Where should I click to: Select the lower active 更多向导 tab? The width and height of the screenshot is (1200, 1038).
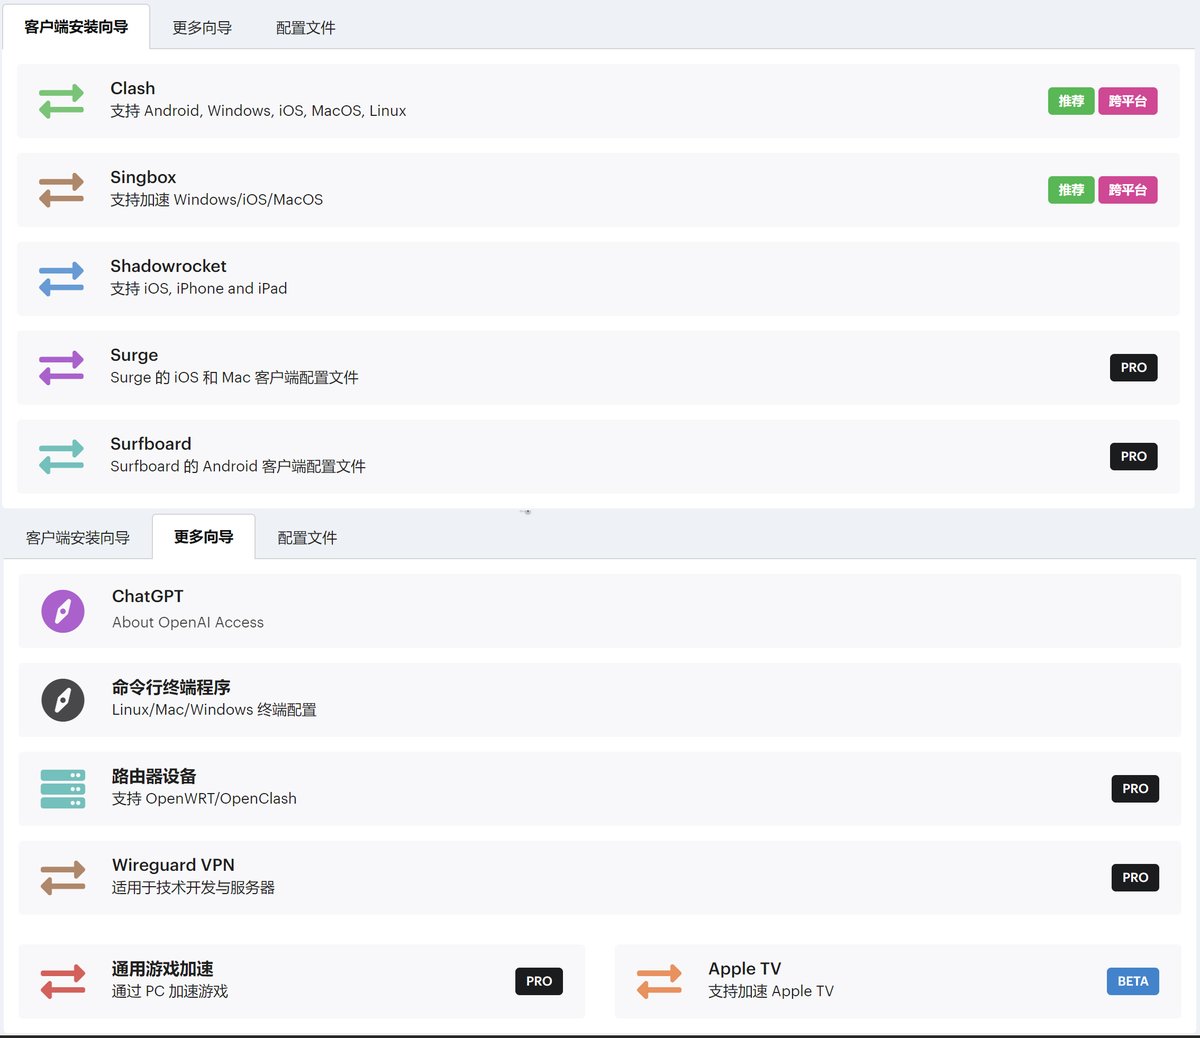[204, 537]
